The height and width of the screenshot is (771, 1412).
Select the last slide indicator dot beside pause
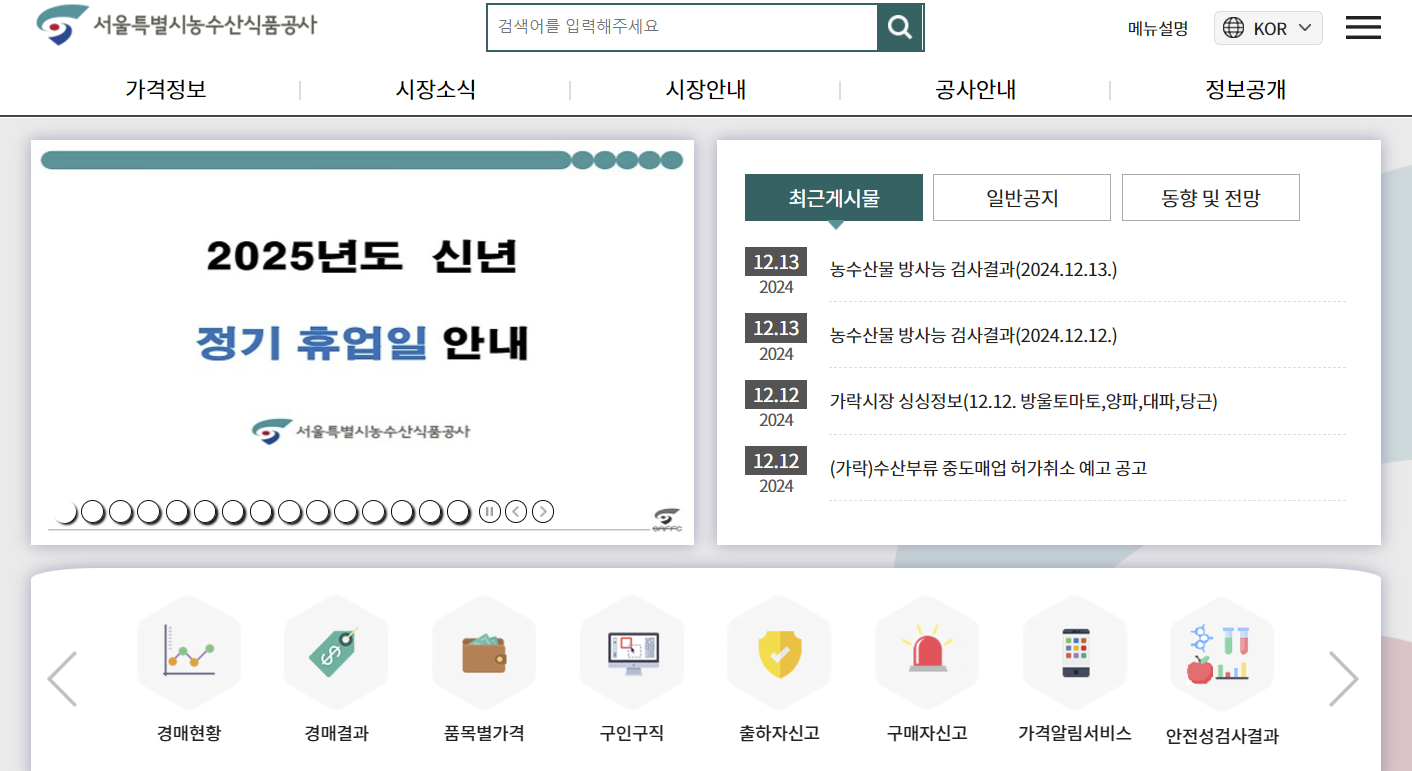pyautogui.click(x=459, y=512)
